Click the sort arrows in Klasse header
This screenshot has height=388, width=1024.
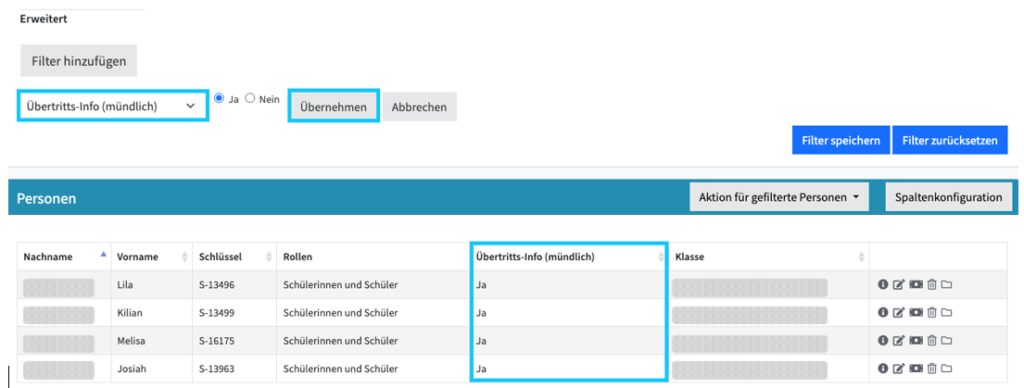click(x=861, y=257)
